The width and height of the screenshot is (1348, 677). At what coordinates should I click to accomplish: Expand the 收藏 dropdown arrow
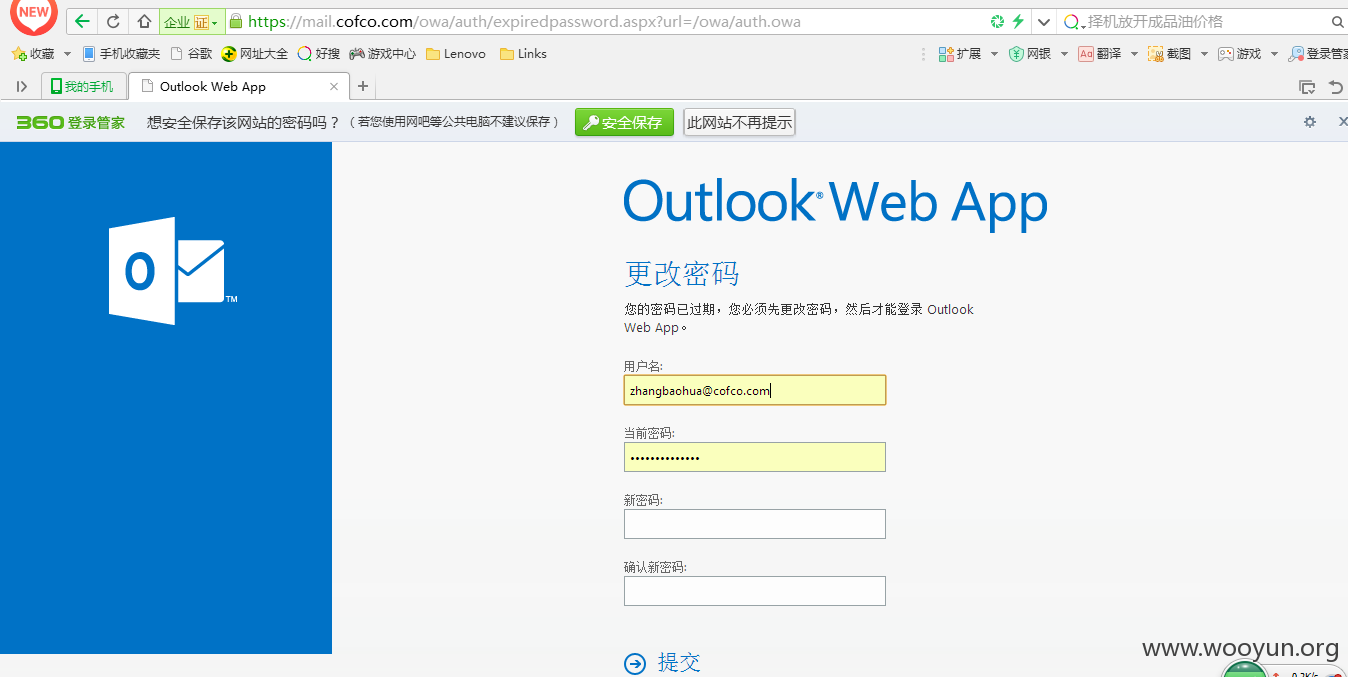point(67,54)
